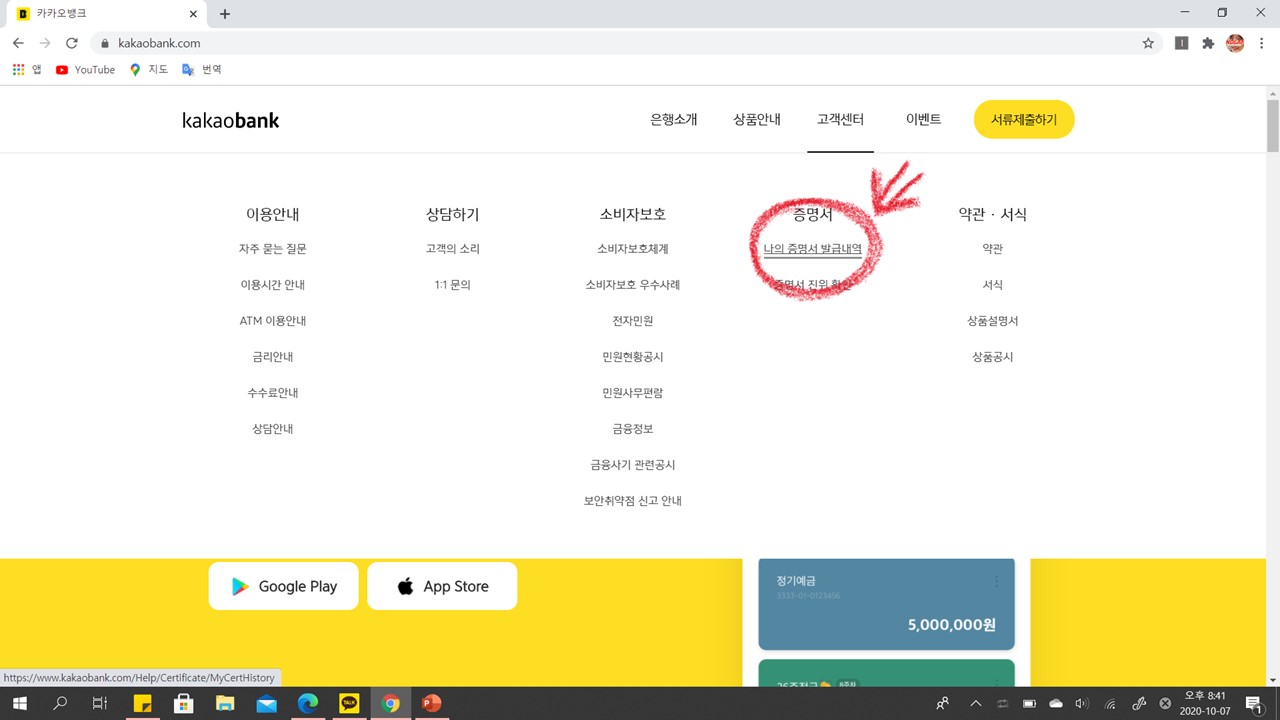This screenshot has height=720, width=1280.
Task: Open Mail app from the taskbar
Action: (x=266, y=703)
